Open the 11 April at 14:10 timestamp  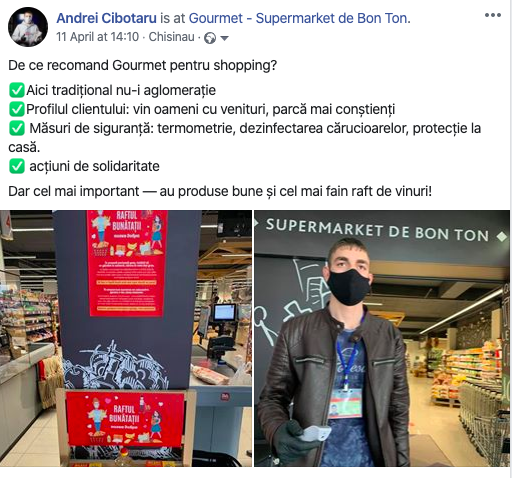click(x=97, y=37)
